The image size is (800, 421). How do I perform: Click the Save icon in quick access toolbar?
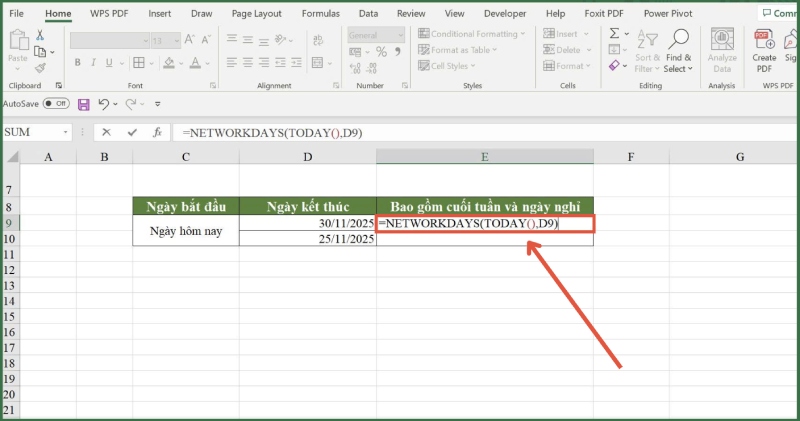(x=83, y=104)
